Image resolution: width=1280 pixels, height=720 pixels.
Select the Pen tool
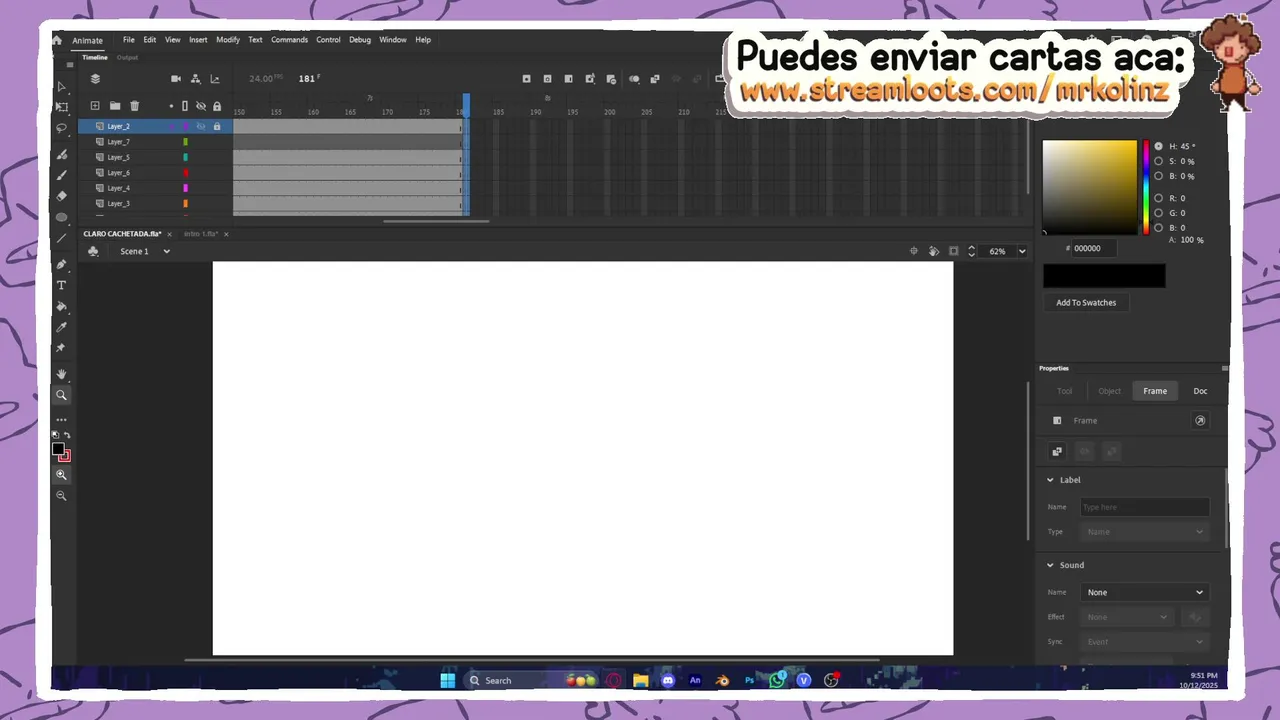tap(61, 265)
